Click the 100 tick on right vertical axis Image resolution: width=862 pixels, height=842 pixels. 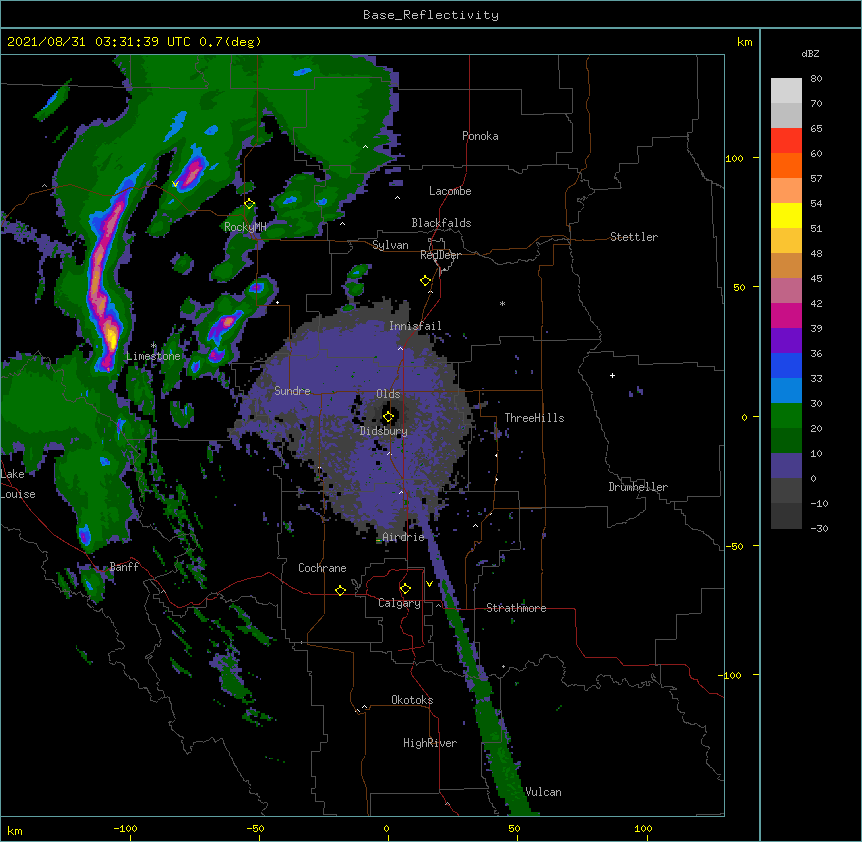coord(734,158)
